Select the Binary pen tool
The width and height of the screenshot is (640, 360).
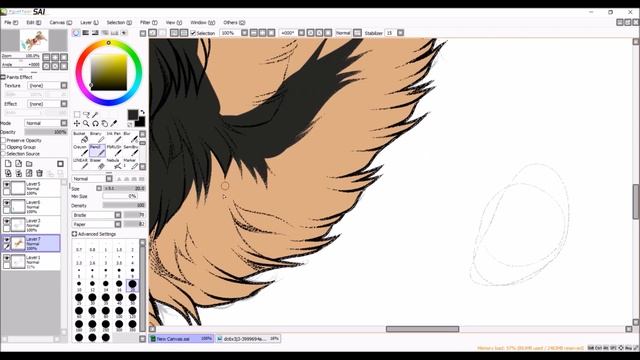tap(98, 138)
